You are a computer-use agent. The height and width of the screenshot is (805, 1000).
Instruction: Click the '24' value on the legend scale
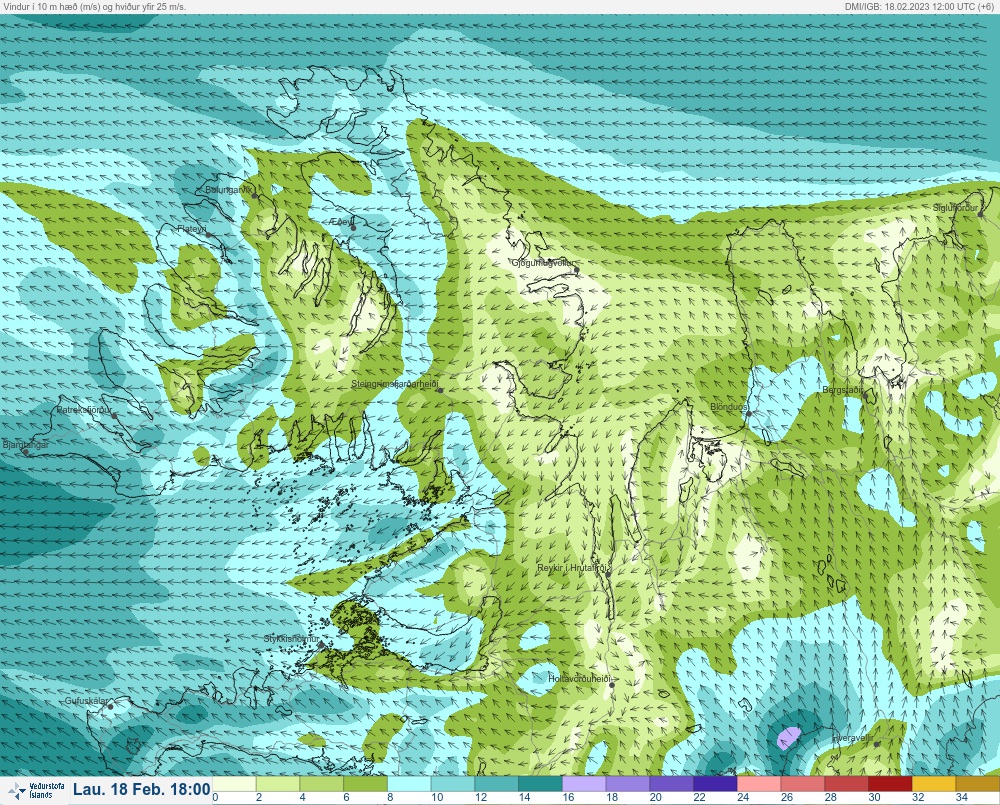coord(743,797)
